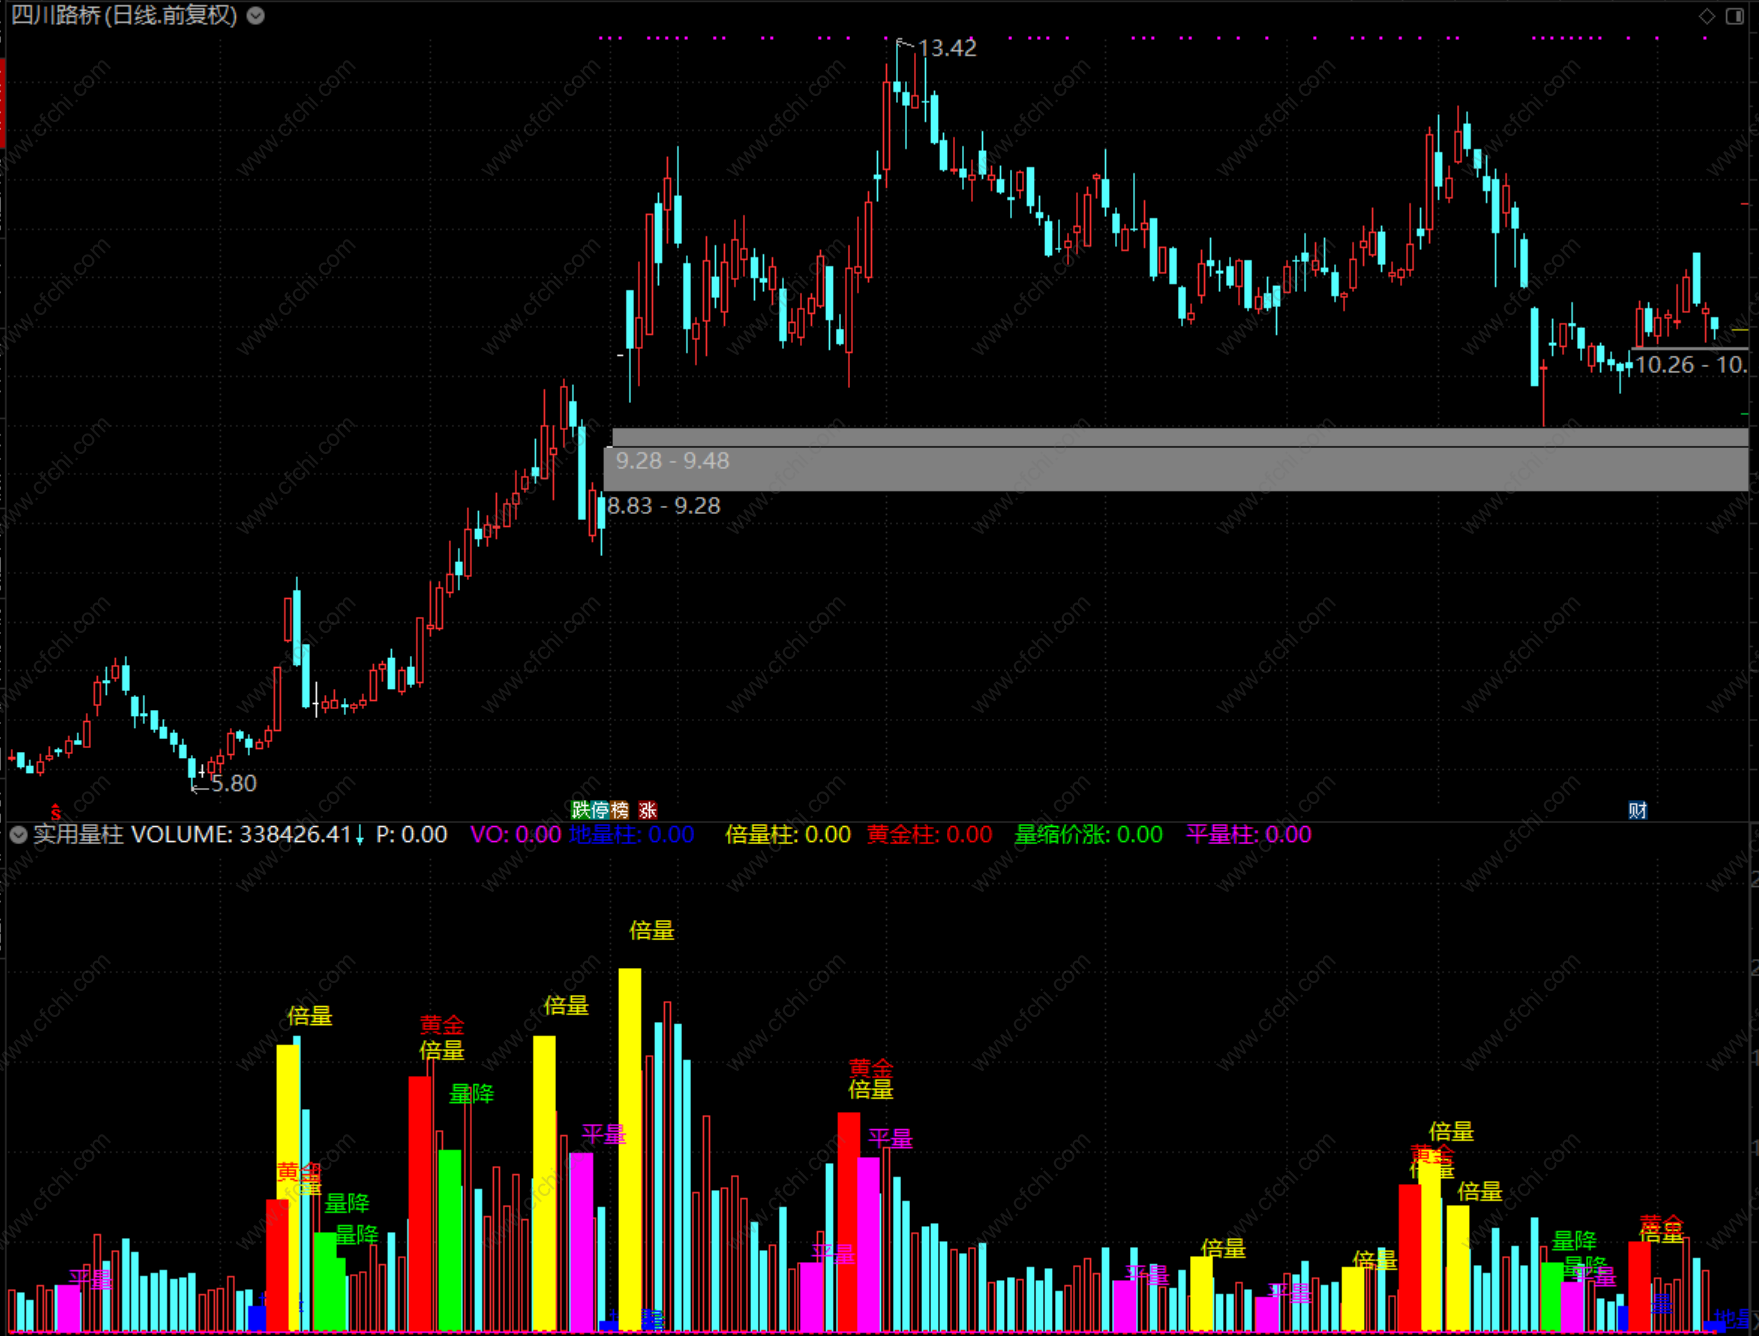Click the 5.80 low price label
This screenshot has height=1336, width=1759.
(234, 783)
